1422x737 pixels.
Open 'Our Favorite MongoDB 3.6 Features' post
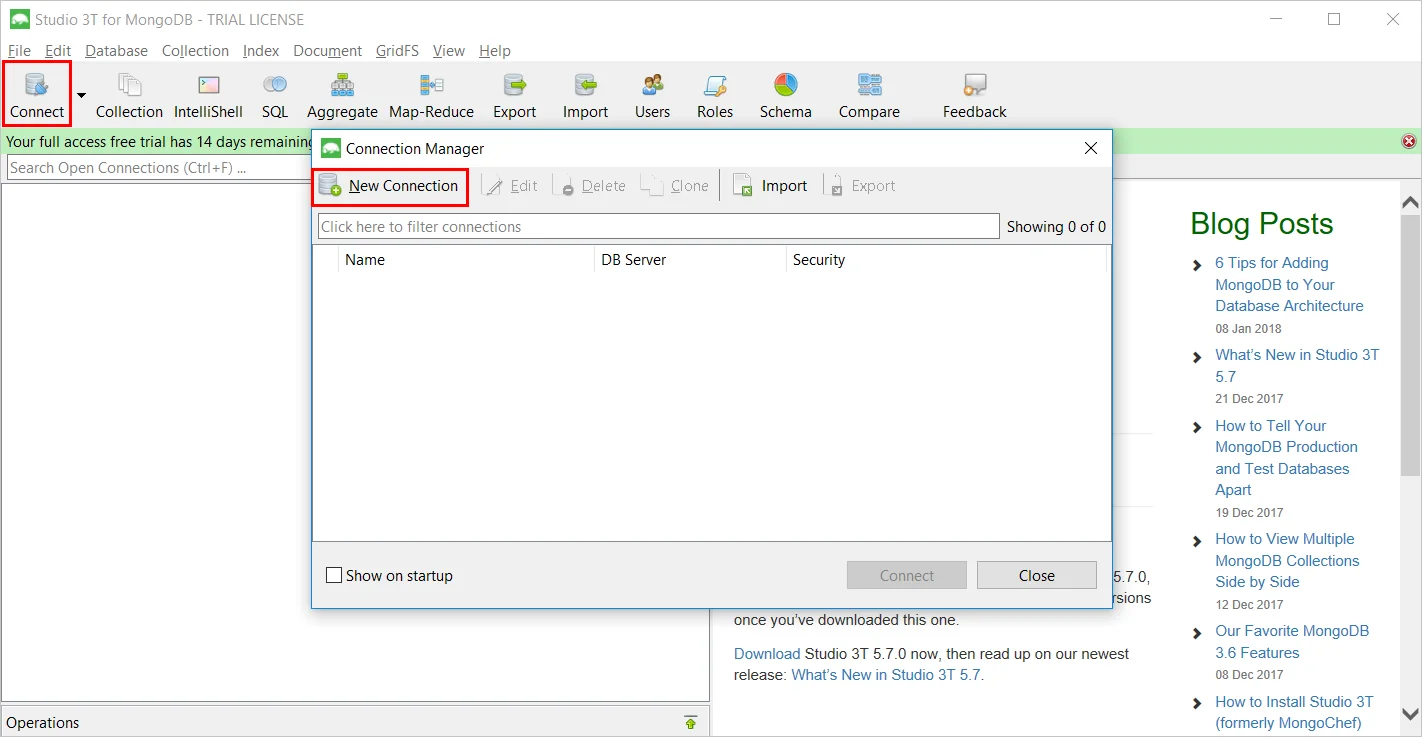coord(1292,642)
